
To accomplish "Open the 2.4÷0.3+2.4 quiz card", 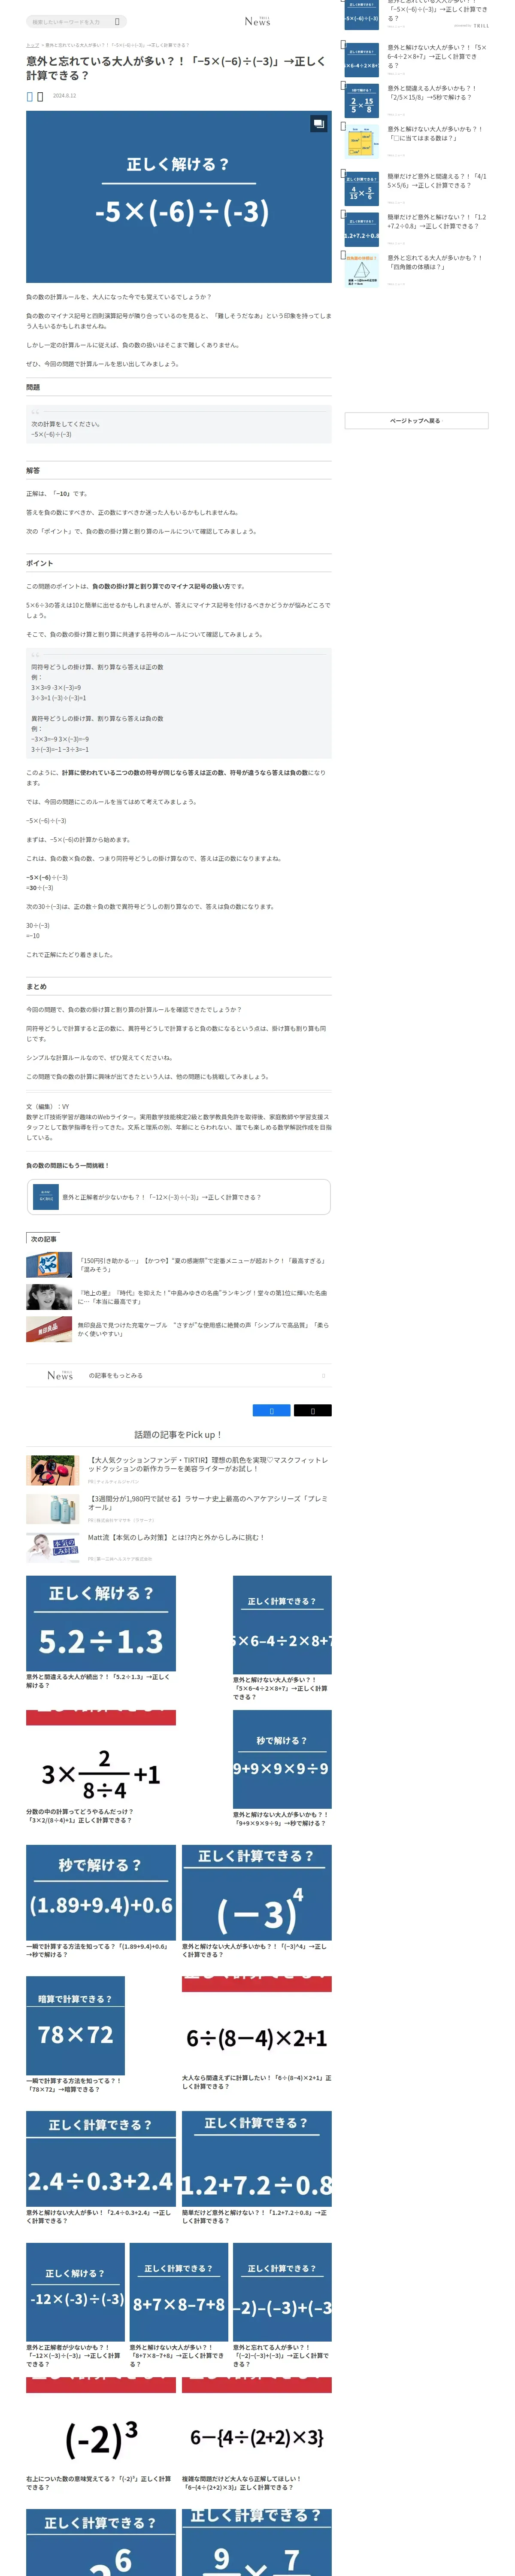I will [101, 2168].
